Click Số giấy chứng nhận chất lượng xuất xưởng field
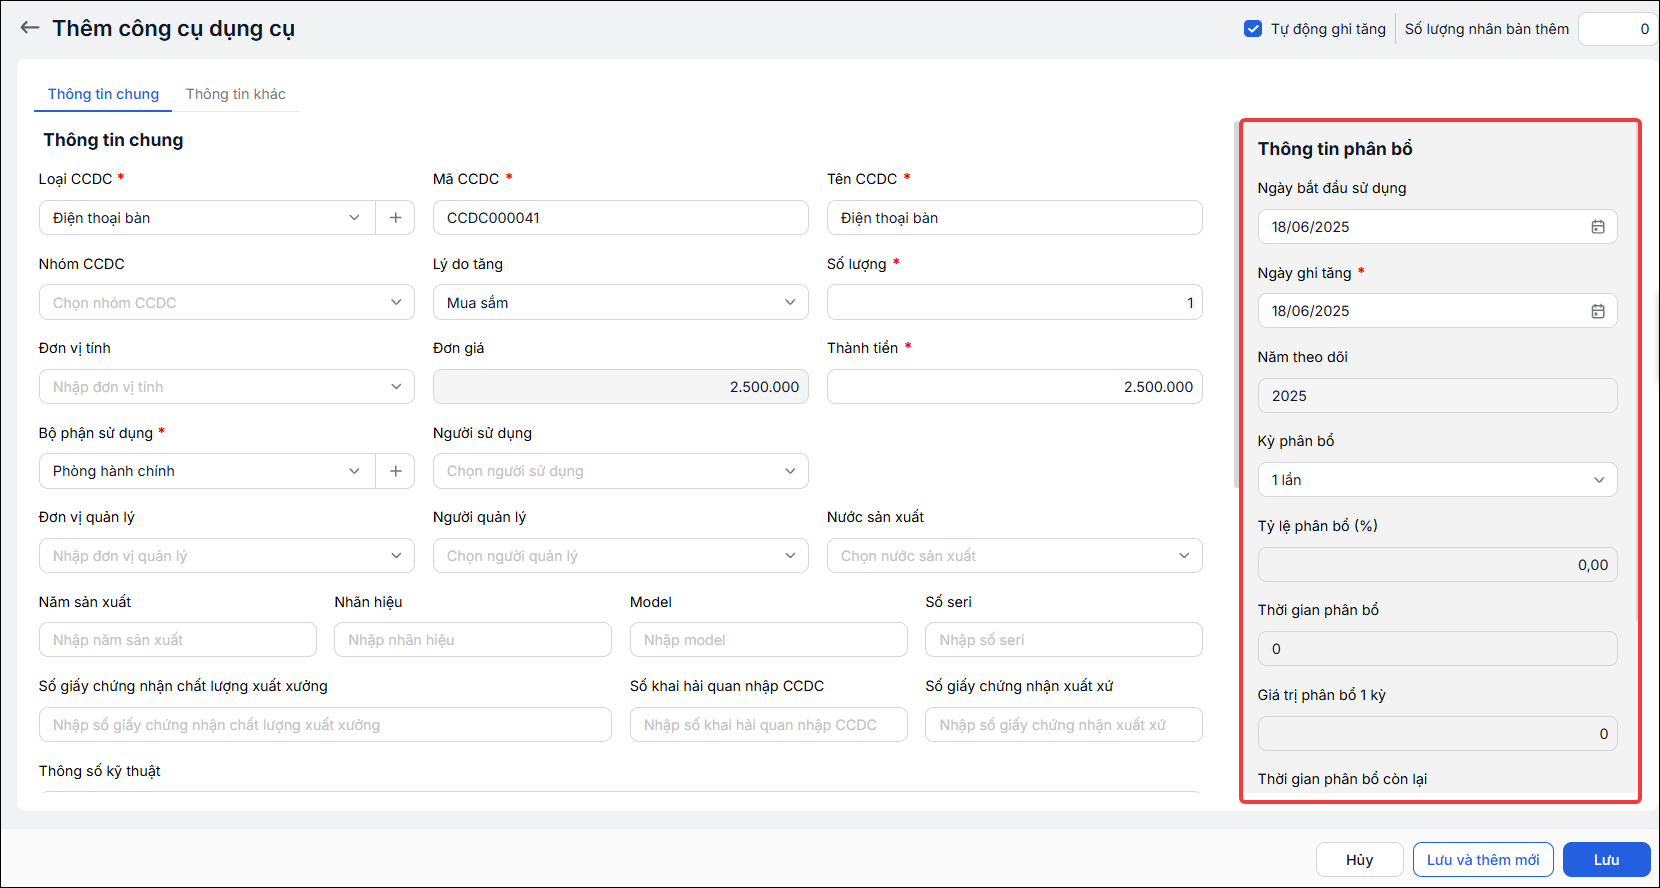 [x=325, y=725]
